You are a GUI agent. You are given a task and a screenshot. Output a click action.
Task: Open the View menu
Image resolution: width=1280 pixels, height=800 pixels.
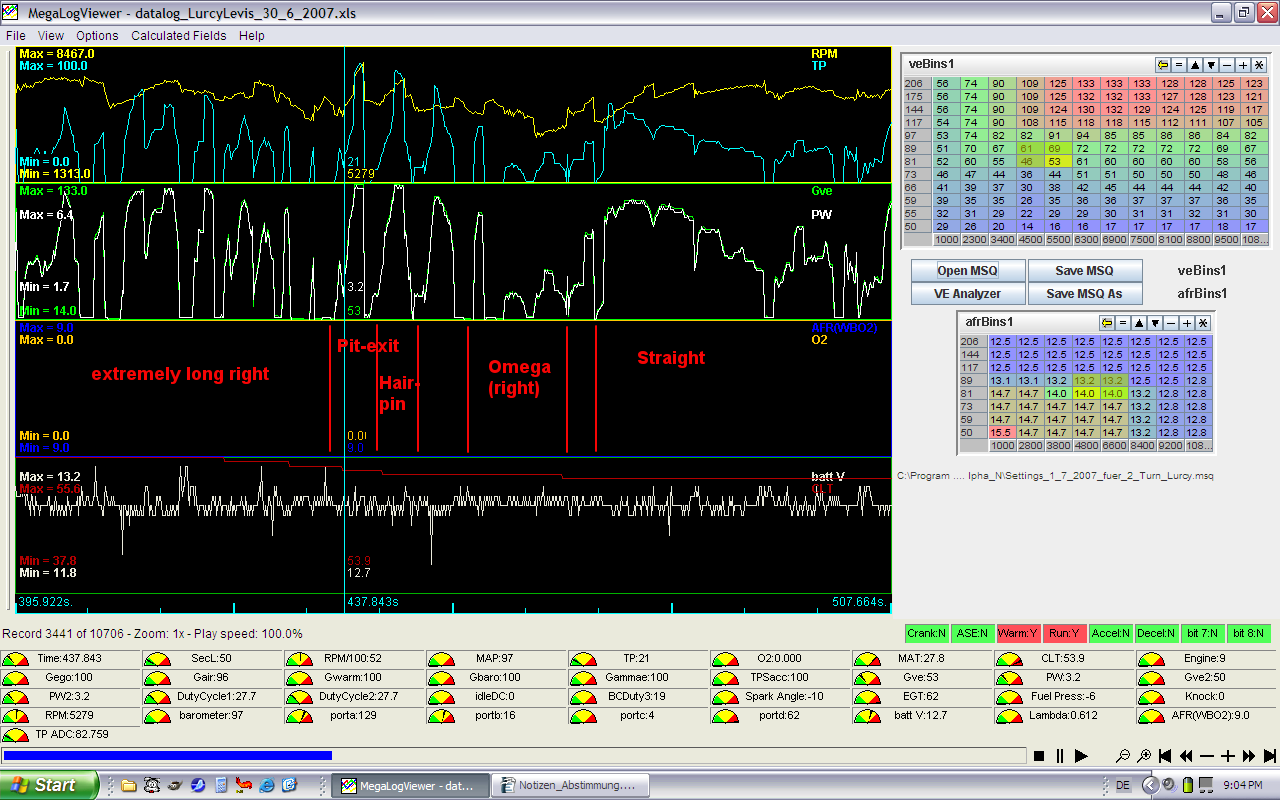(x=51, y=35)
